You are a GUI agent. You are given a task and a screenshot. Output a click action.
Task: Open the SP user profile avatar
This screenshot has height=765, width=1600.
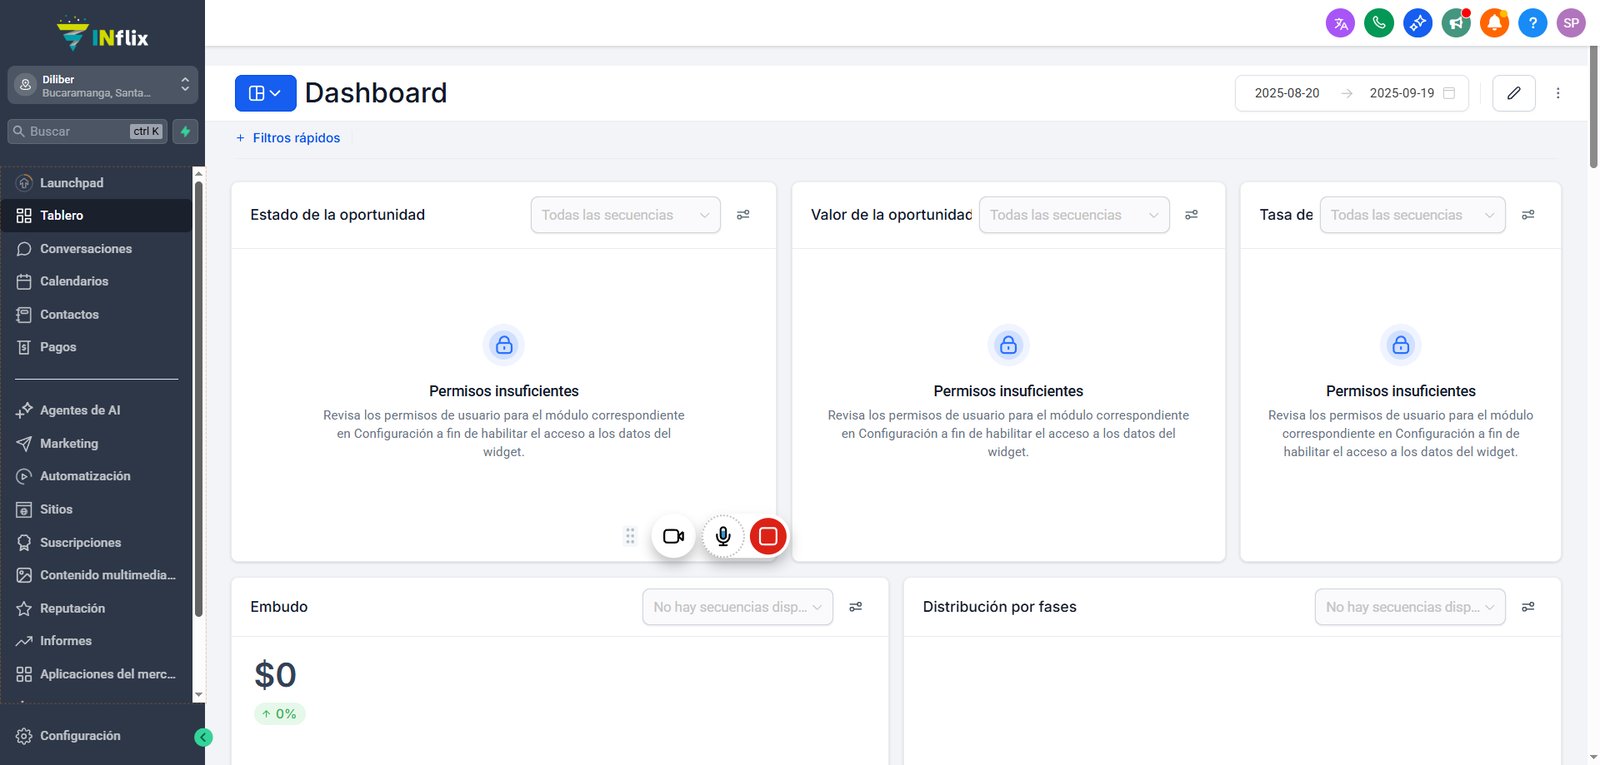tap(1571, 23)
